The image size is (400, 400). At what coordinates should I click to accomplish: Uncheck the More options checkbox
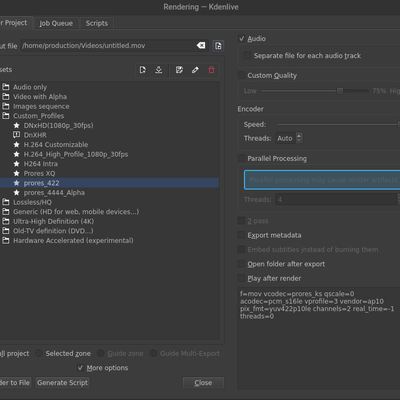80,368
